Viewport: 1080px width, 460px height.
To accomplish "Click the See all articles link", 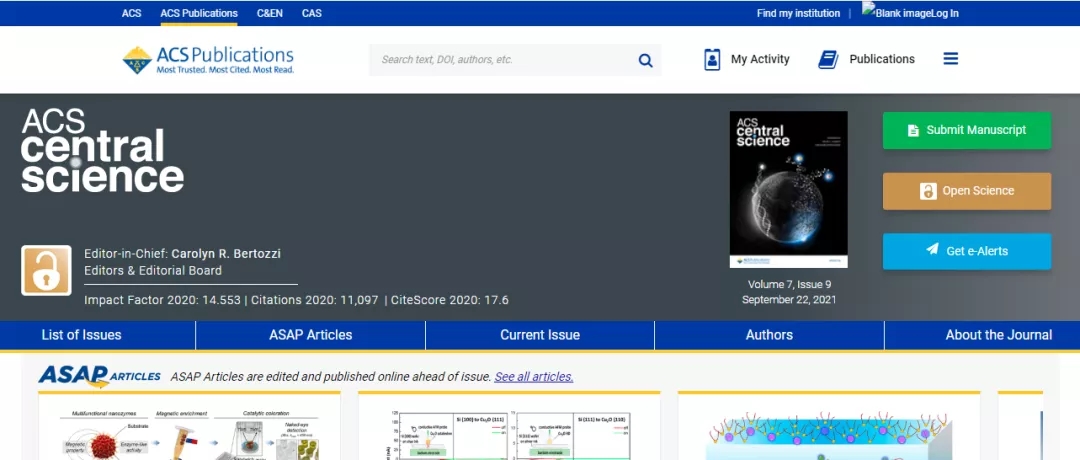I will [x=533, y=377].
